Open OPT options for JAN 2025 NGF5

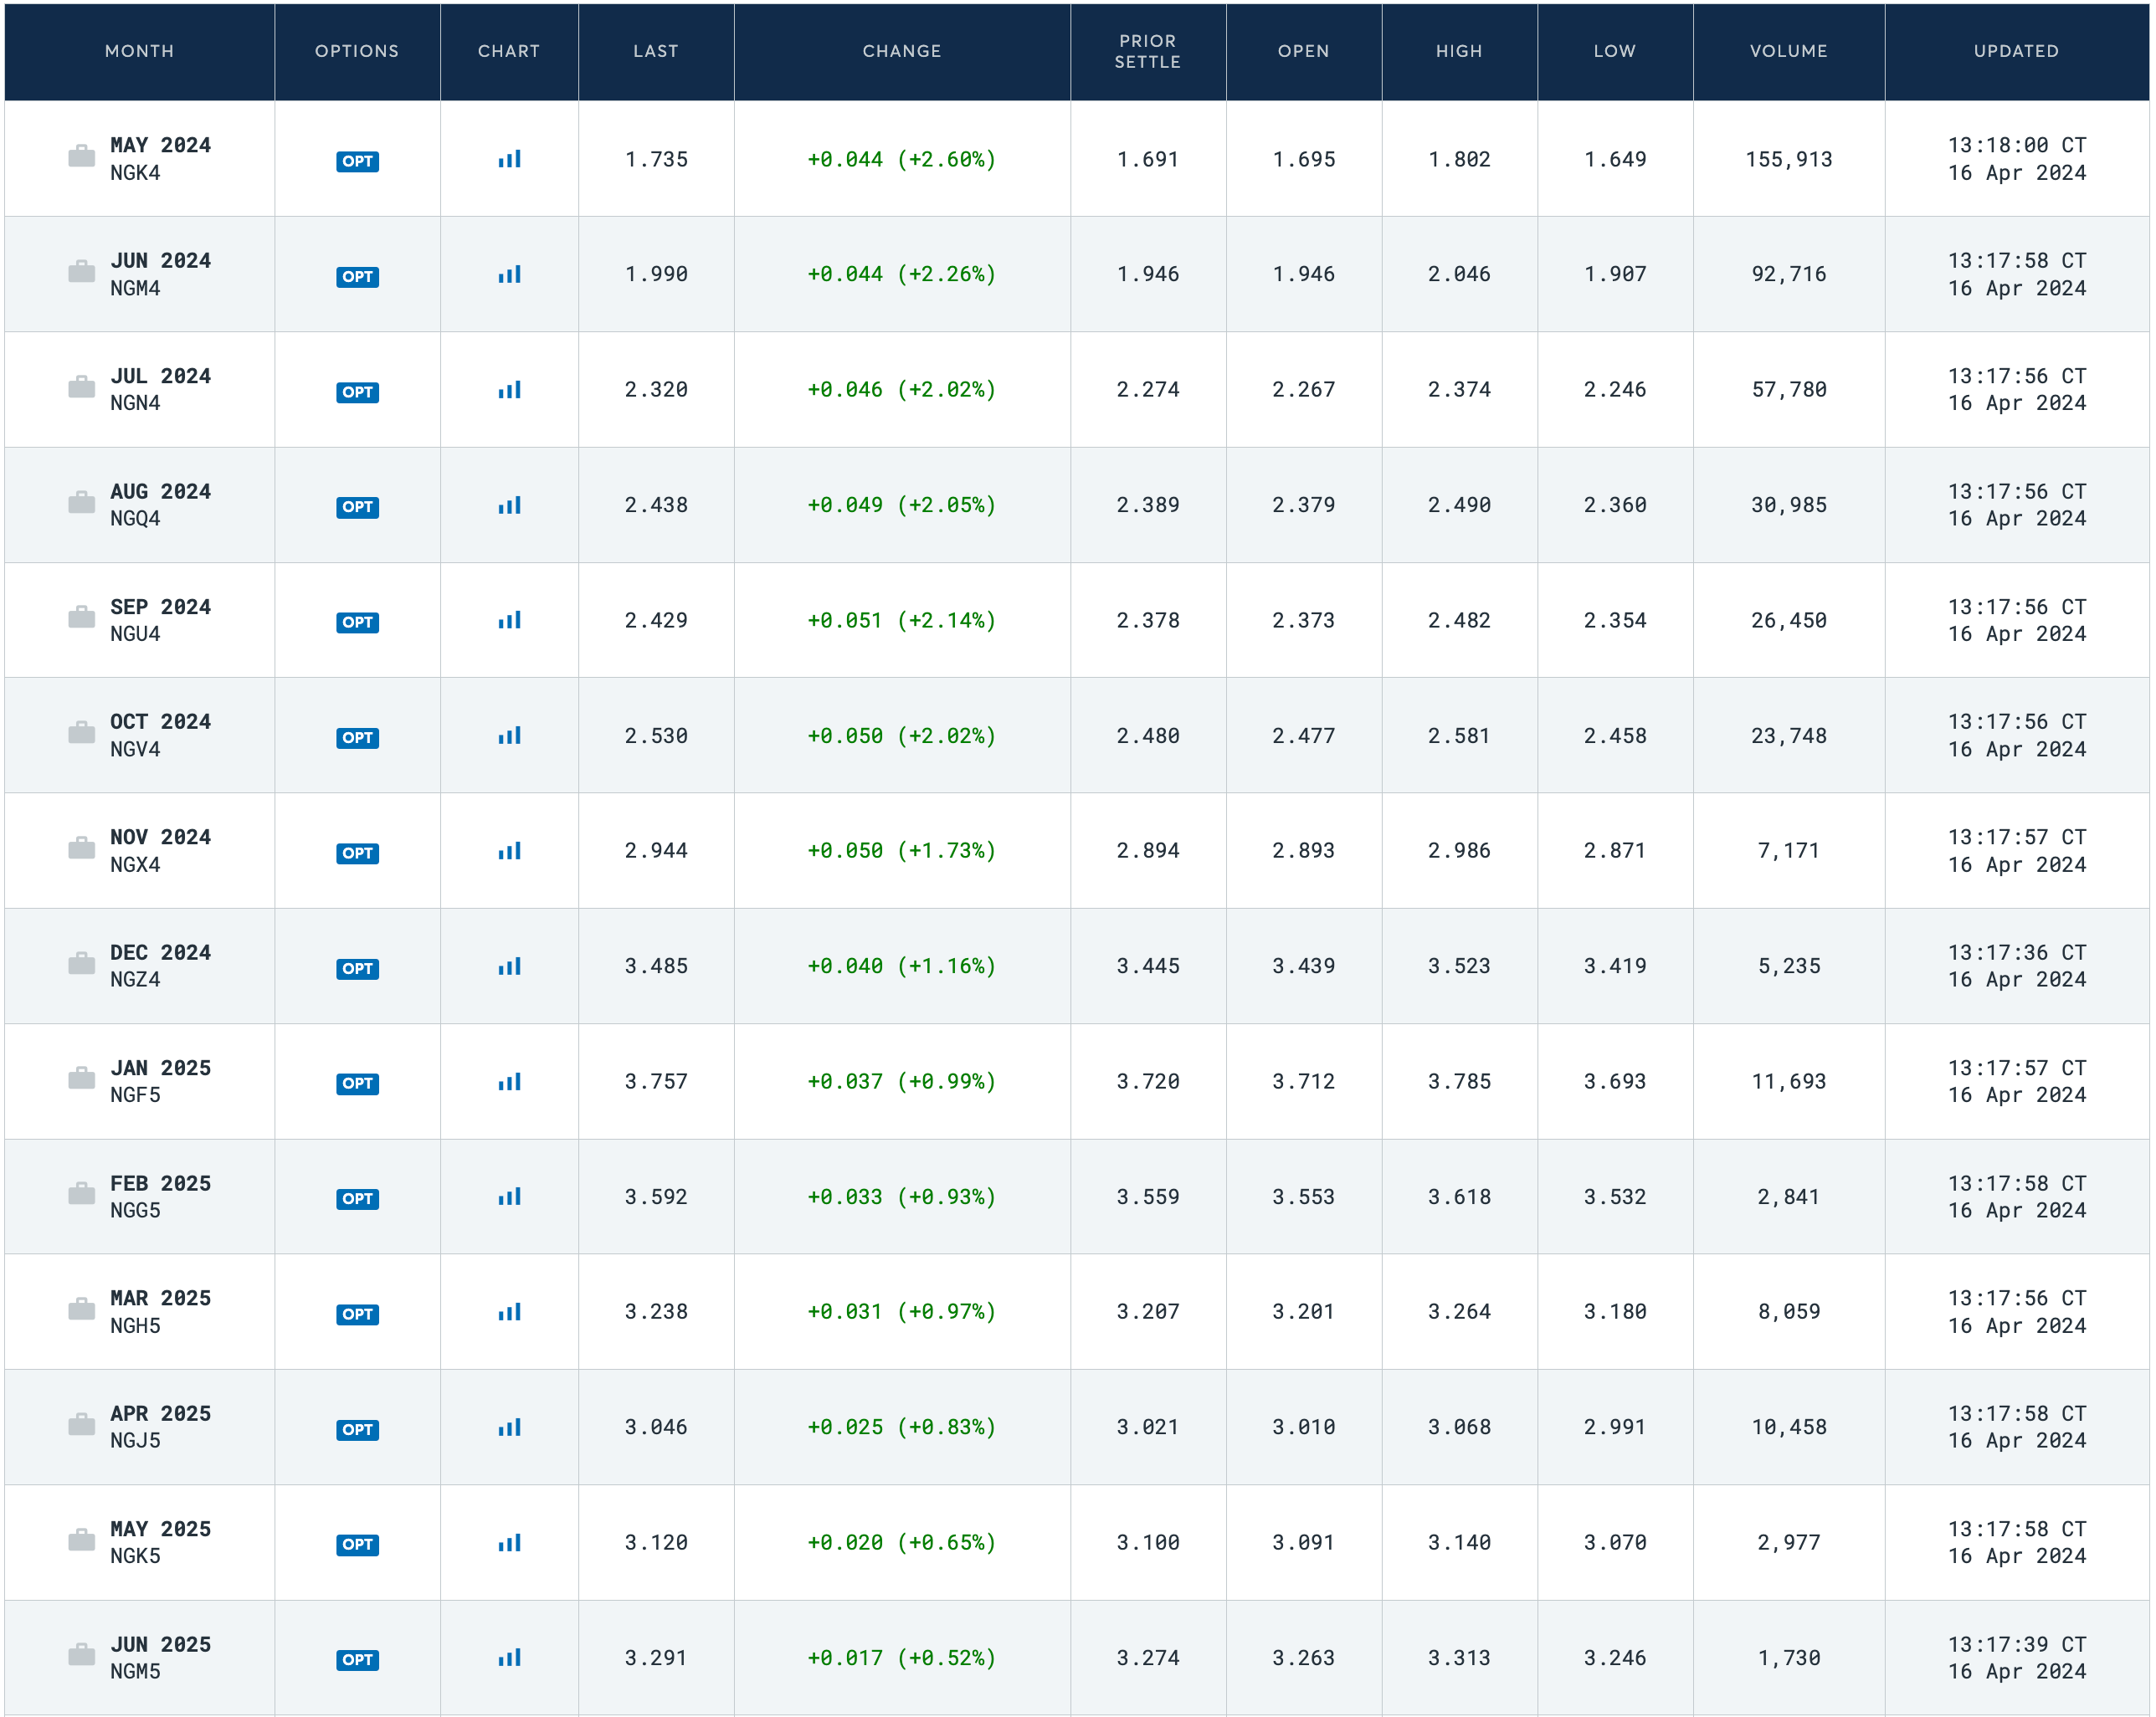(x=357, y=1083)
